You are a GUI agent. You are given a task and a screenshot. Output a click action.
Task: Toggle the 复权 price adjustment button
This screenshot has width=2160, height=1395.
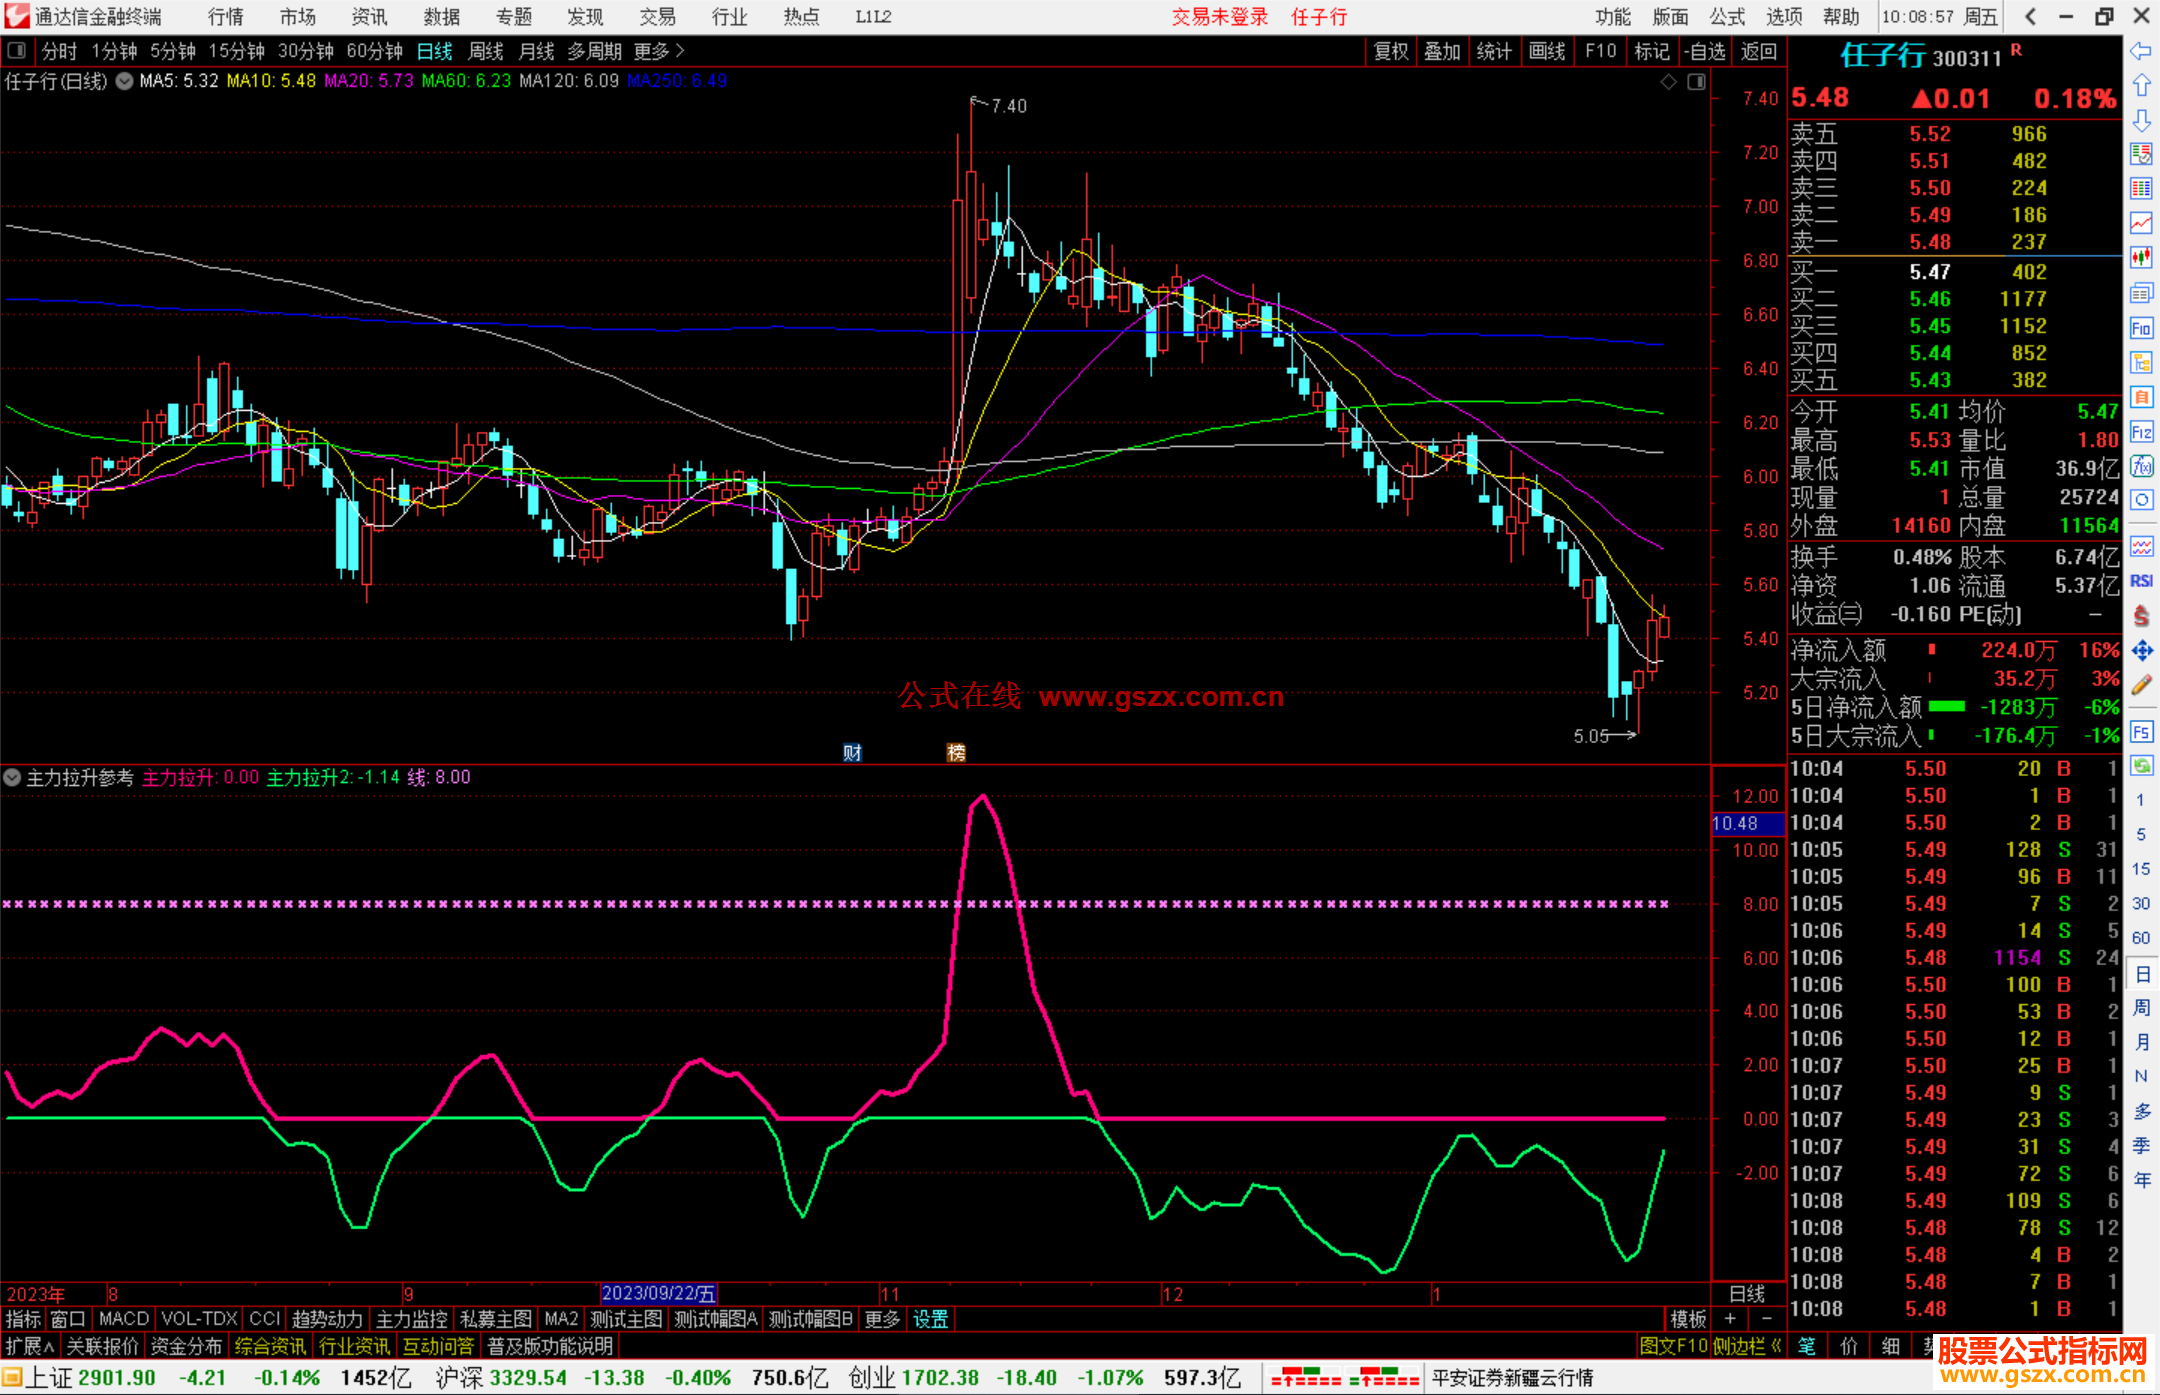[x=1391, y=51]
